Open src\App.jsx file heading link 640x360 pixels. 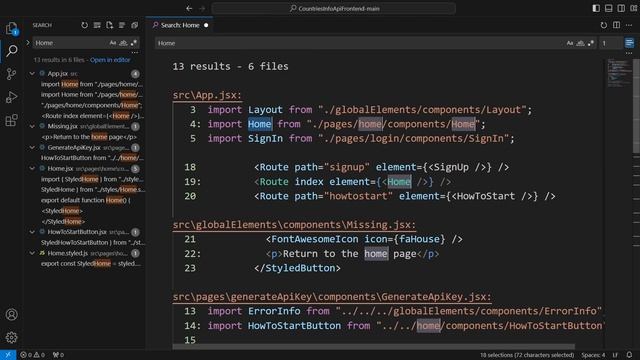pyautogui.click(x=207, y=95)
